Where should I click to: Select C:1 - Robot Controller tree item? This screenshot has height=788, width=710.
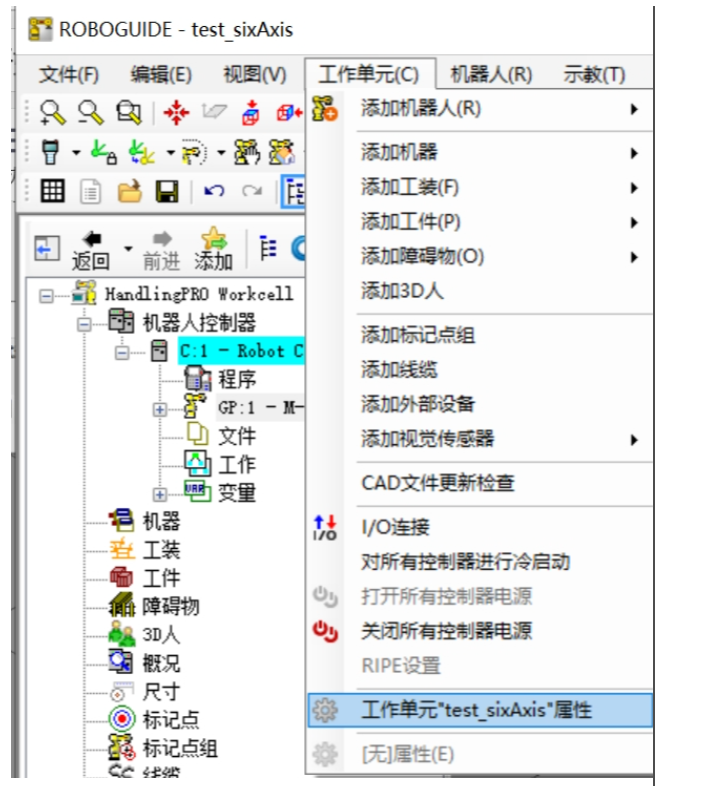point(242,351)
